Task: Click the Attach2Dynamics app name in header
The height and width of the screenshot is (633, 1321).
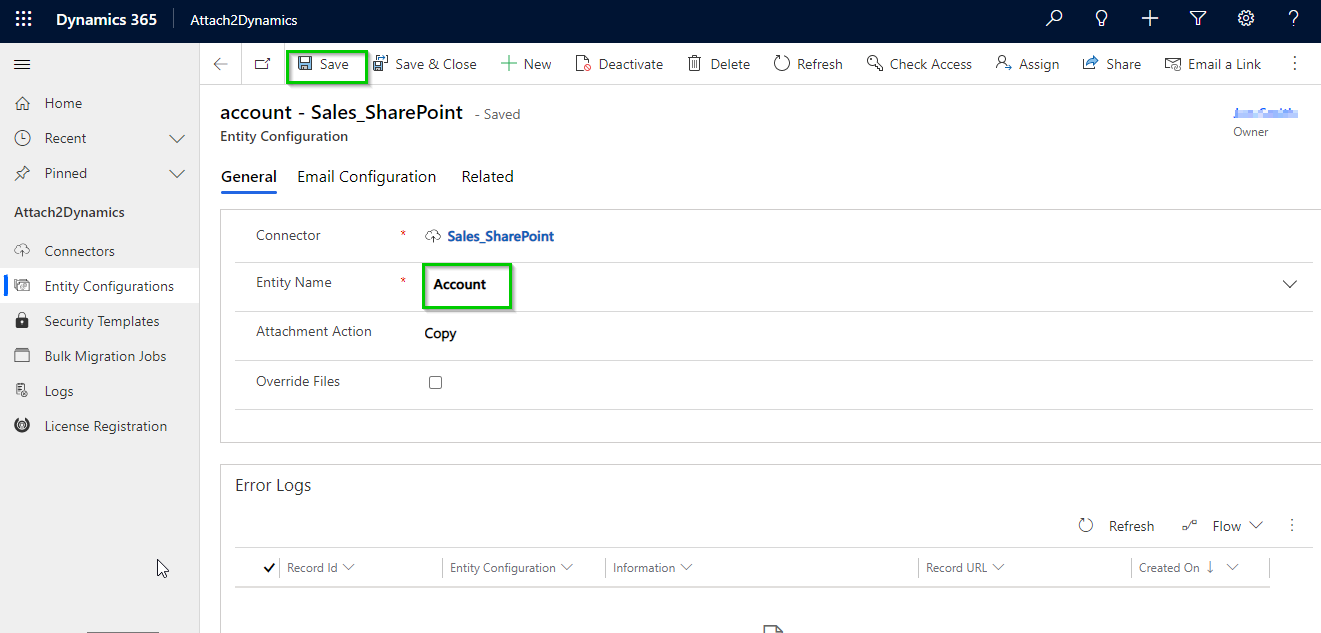Action: click(x=244, y=20)
